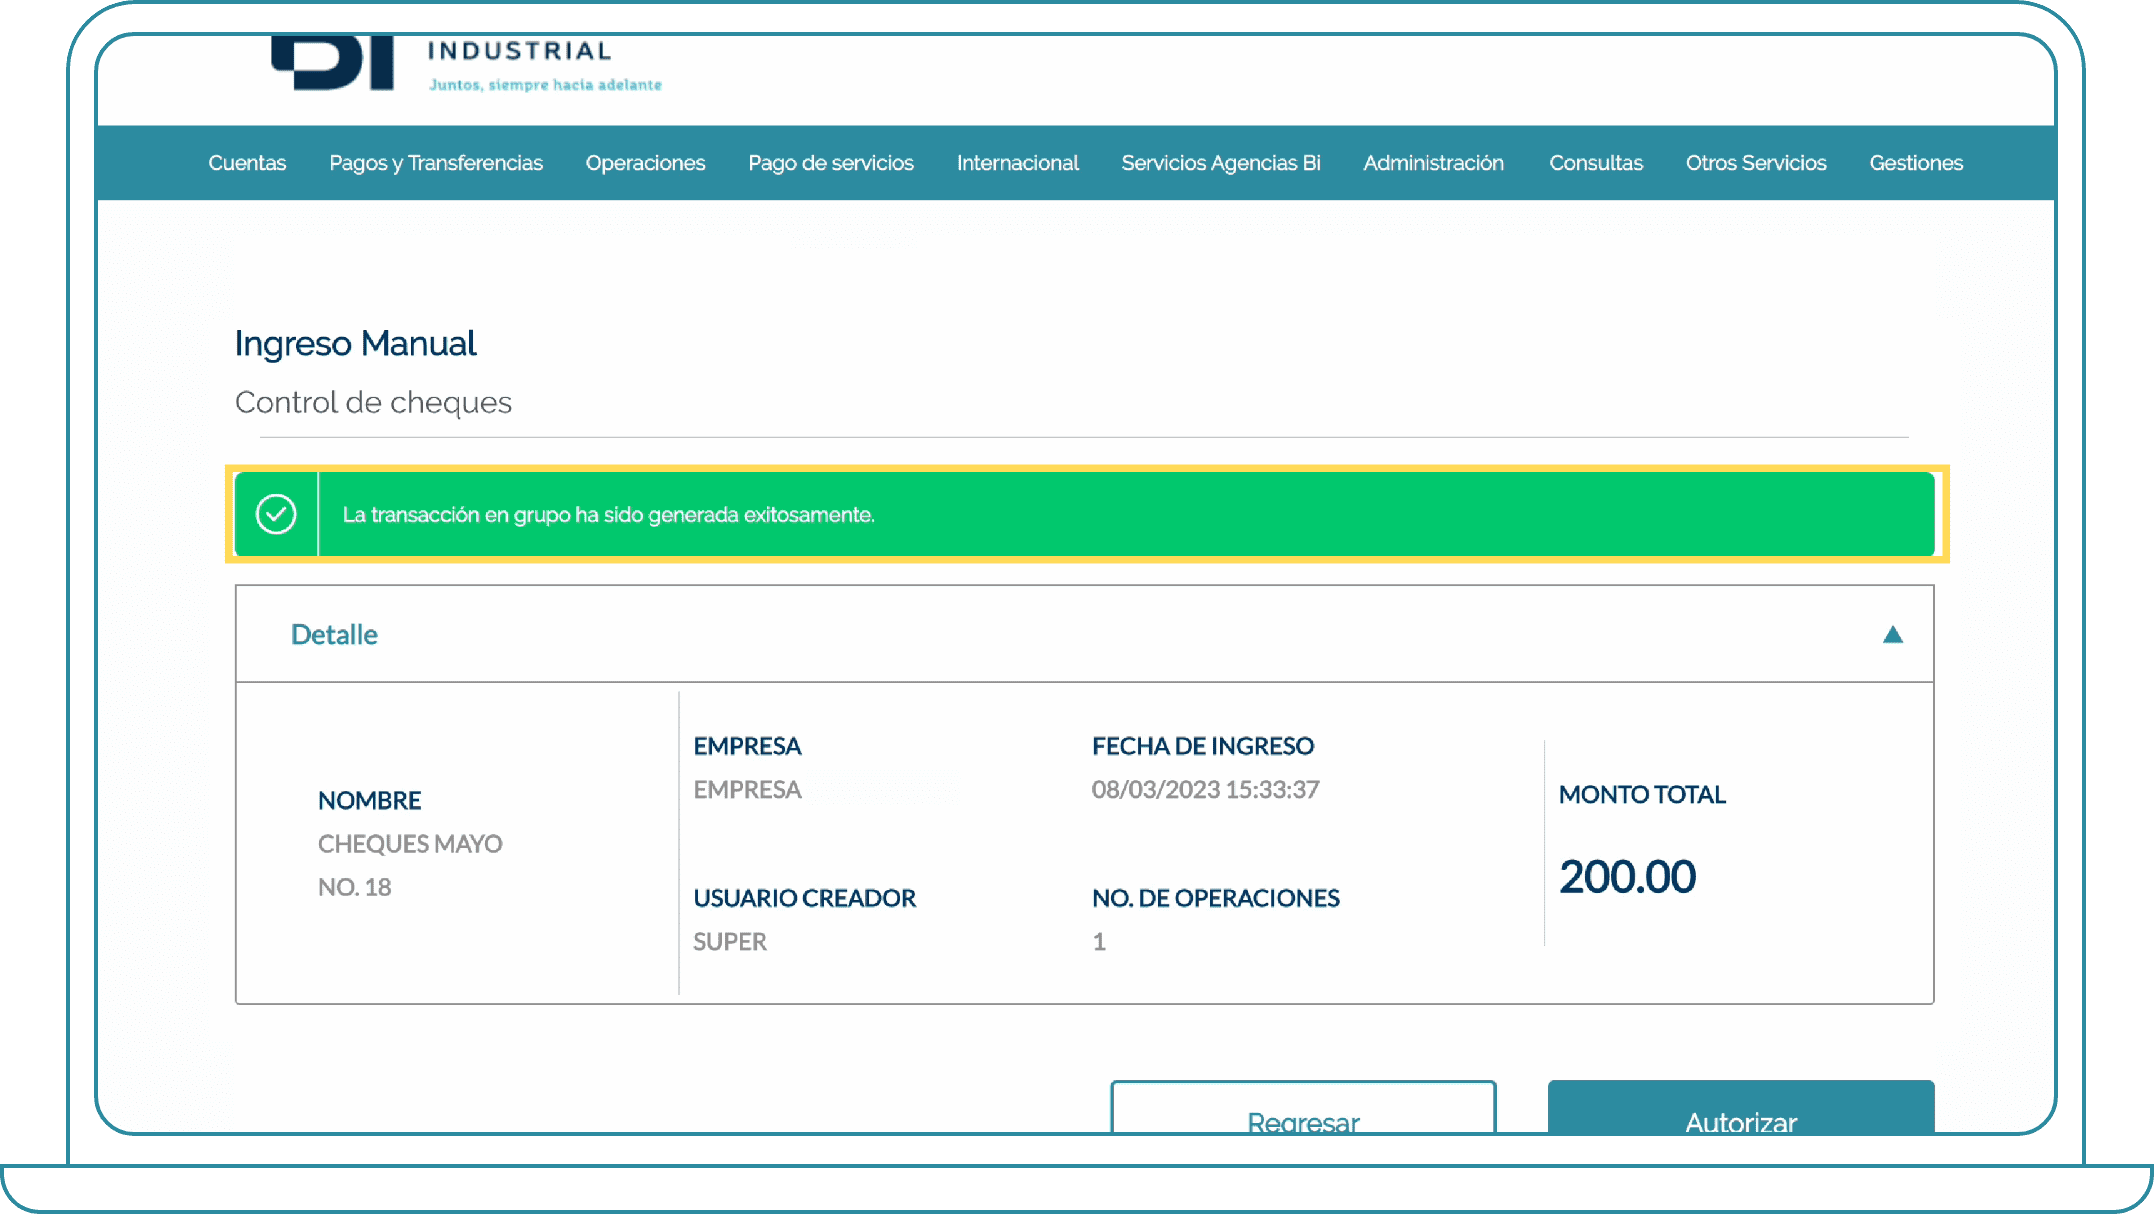
Task: Select Consultas in top navigation
Action: 1595,163
